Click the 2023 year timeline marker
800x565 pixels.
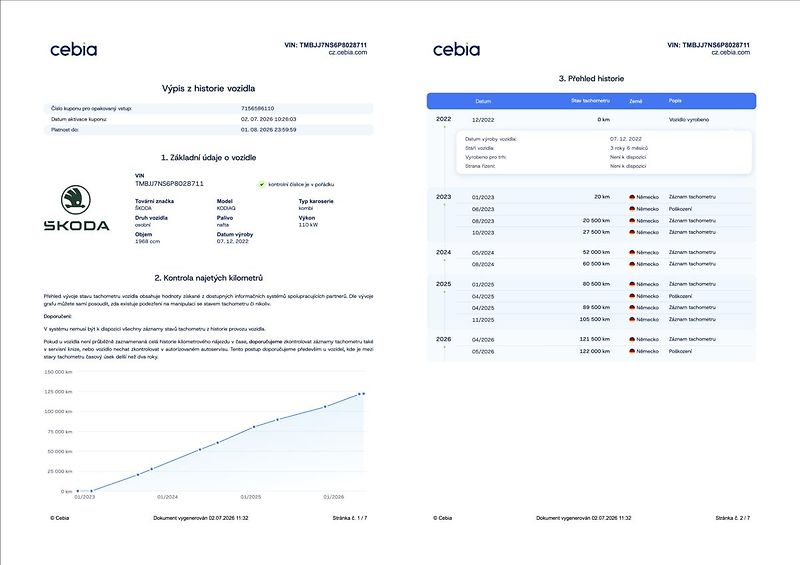point(443,197)
